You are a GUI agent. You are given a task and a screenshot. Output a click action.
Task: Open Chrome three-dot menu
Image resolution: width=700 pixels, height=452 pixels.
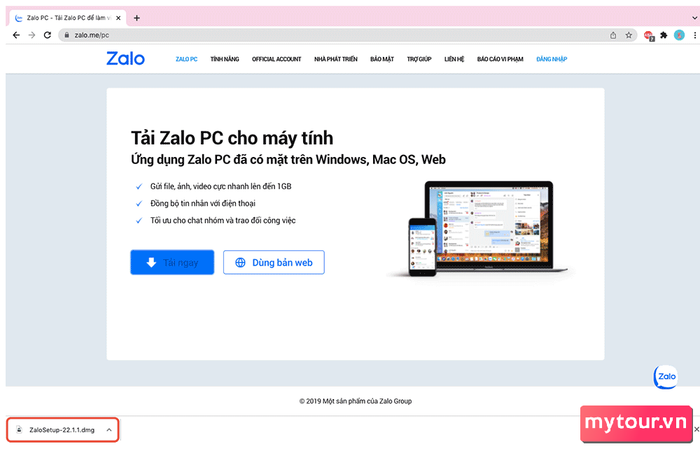click(x=695, y=35)
